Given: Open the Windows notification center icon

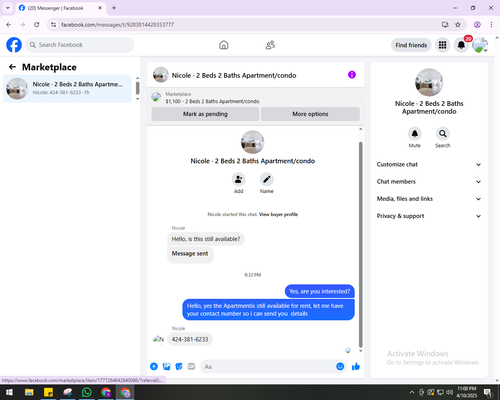Looking at the screenshot, I should [488, 392].
